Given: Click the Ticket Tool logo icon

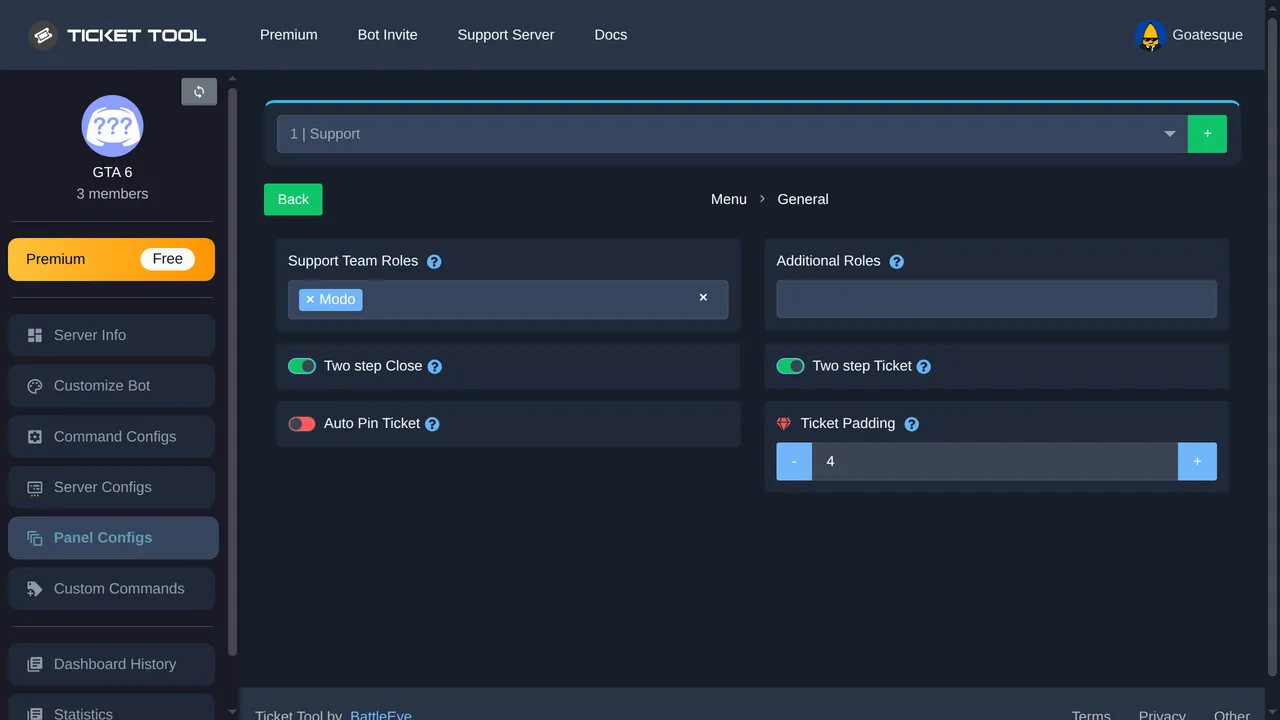Looking at the screenshot, I should pos(43,35).
